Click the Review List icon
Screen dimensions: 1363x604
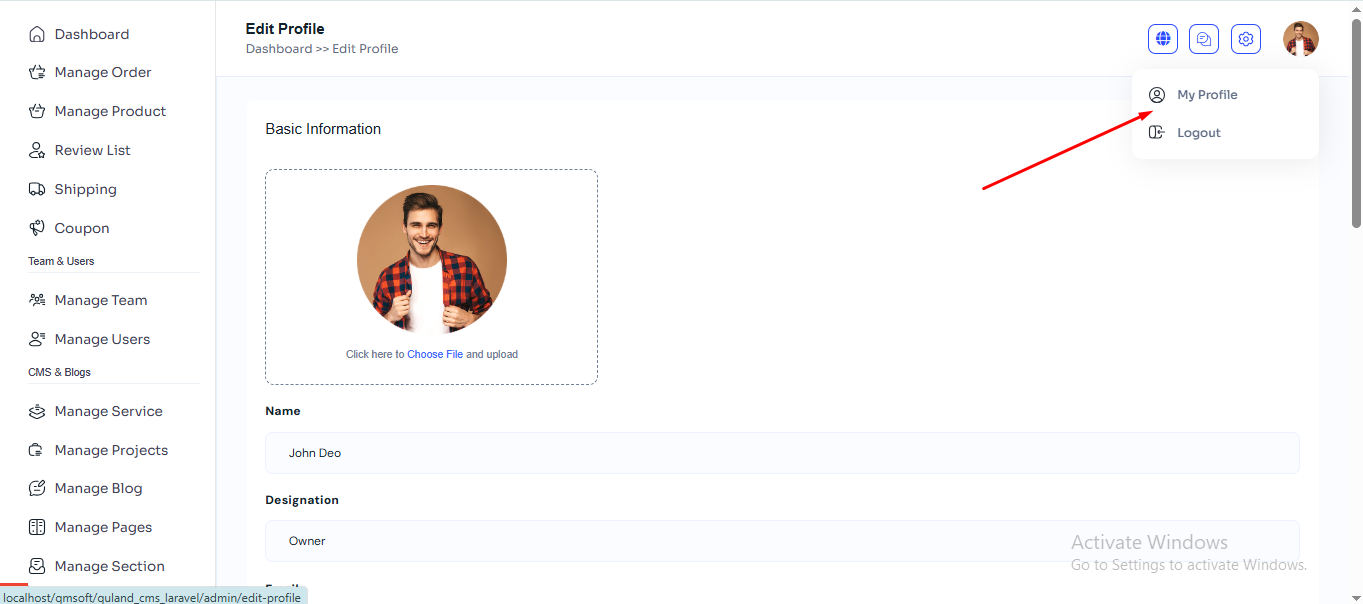37,150
